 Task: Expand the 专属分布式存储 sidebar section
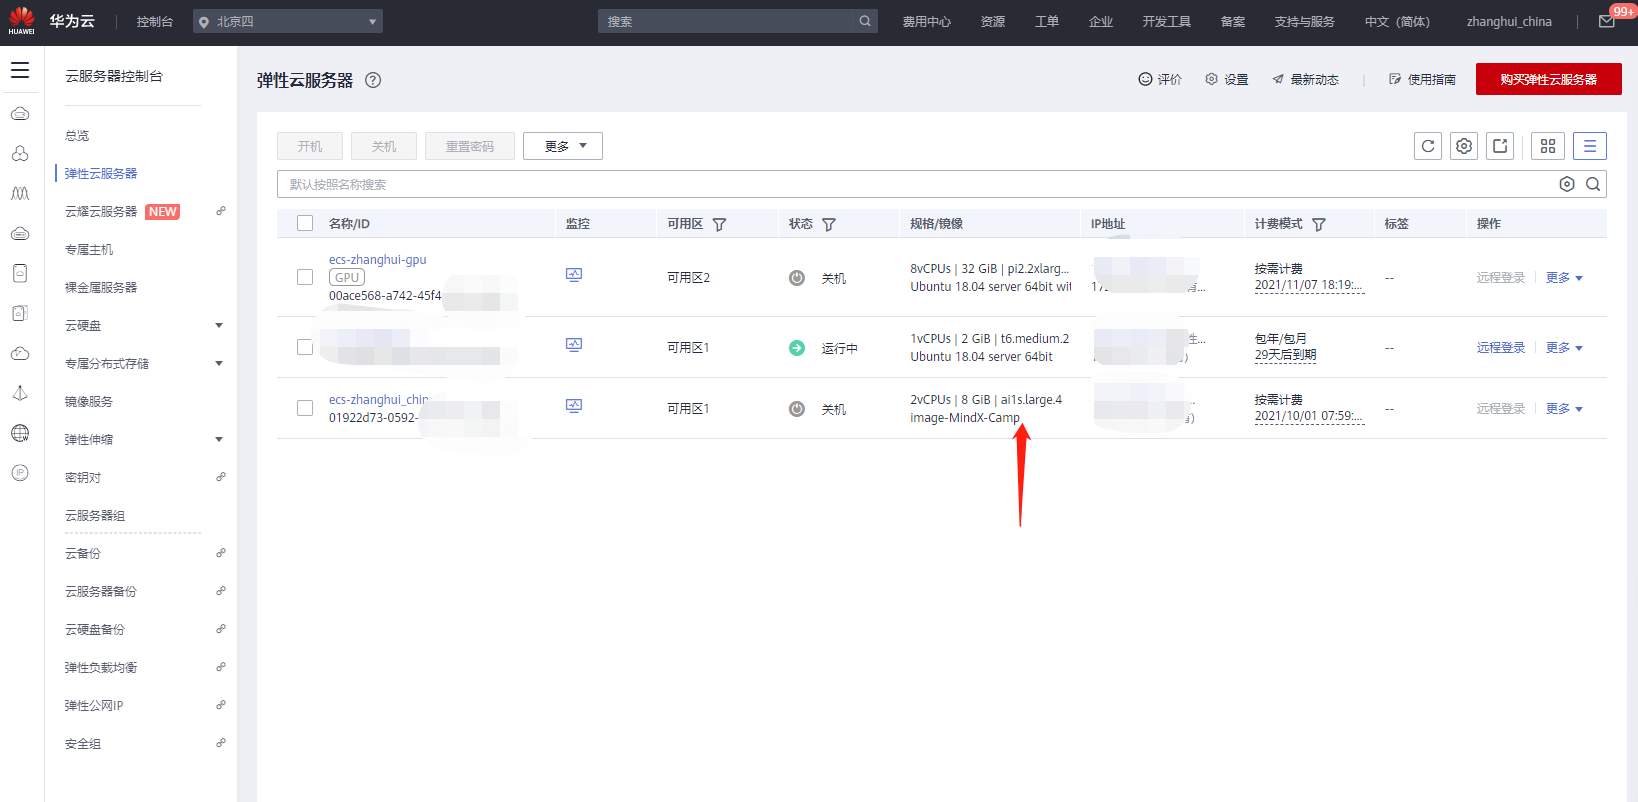pos(219,363)
